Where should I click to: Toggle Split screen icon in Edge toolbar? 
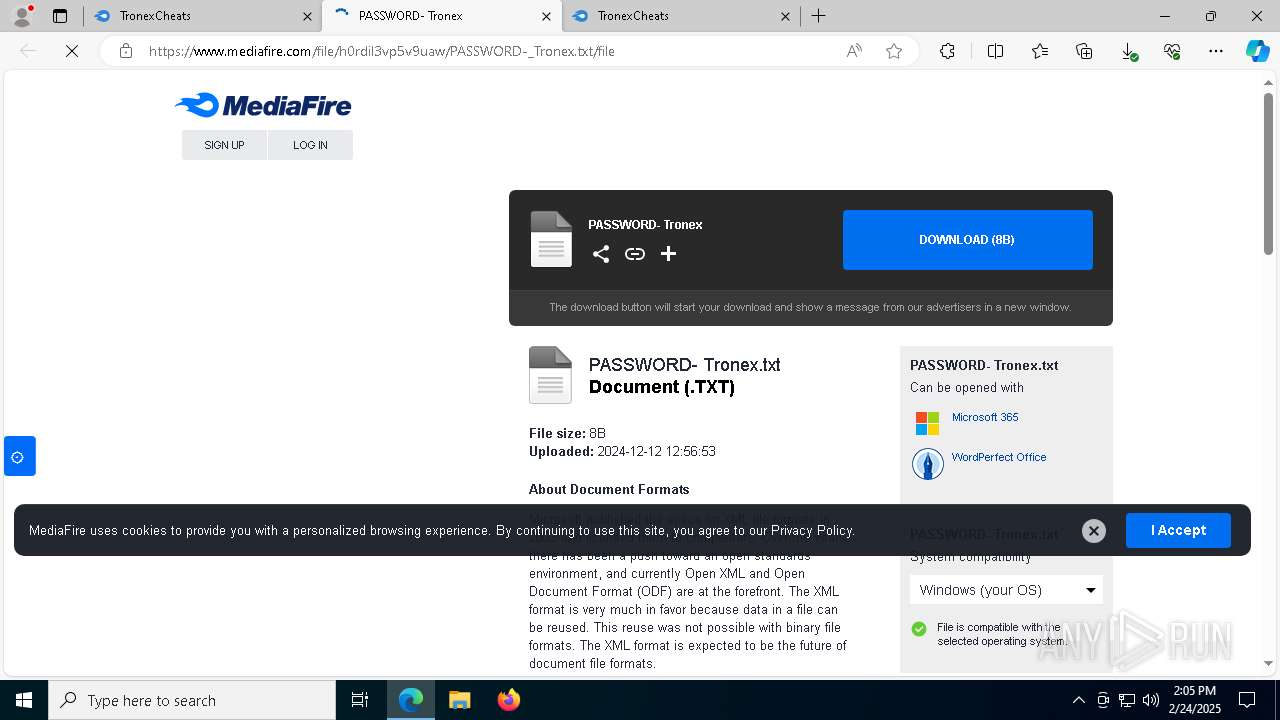(995, 51)
